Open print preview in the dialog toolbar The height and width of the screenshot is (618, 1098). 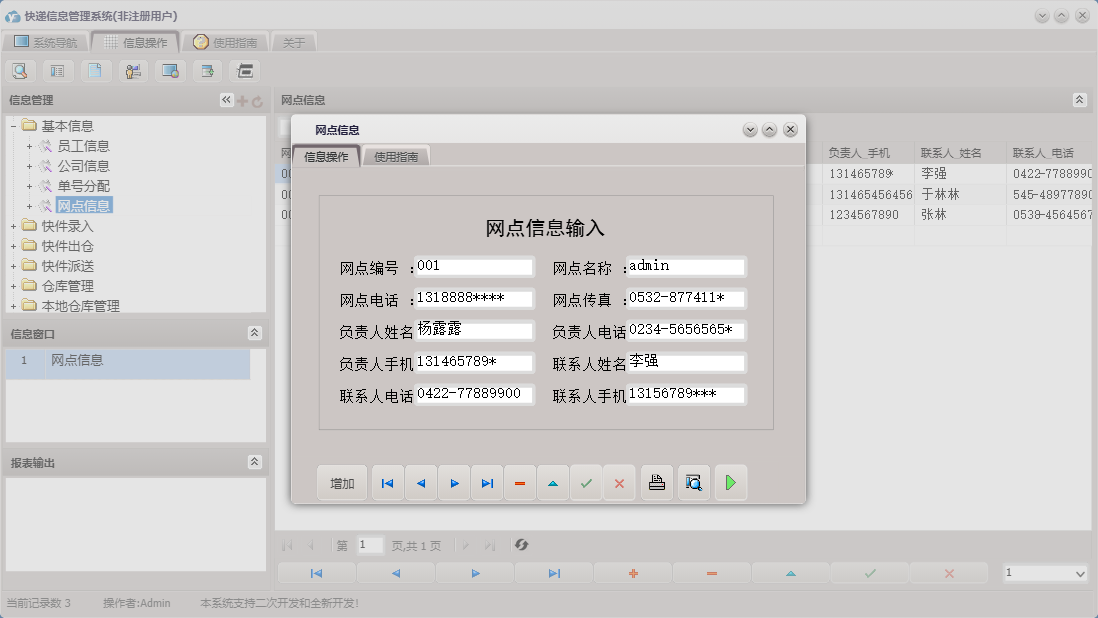click(x=693, y=482)
